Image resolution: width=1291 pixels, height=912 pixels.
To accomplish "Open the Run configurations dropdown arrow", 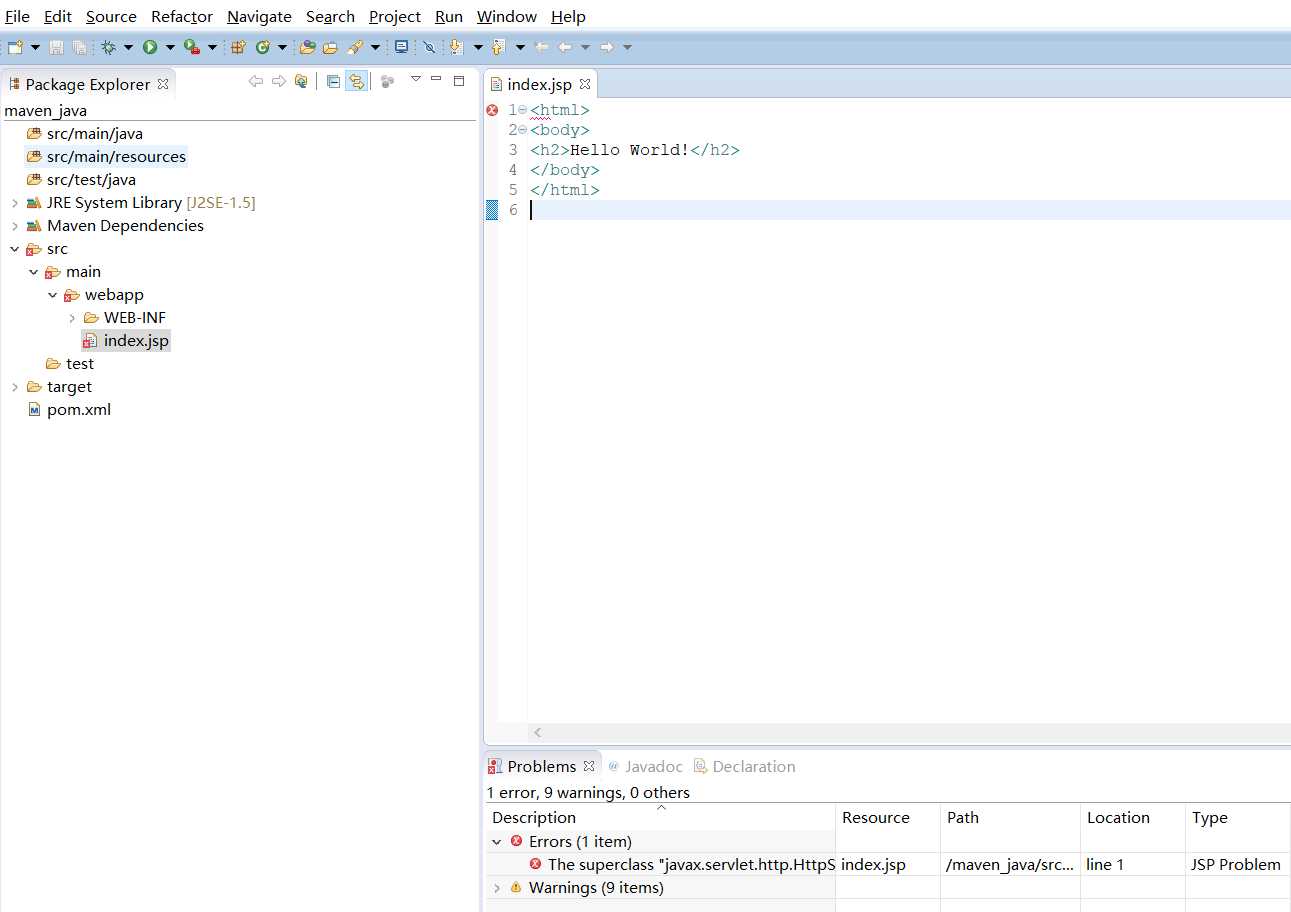I will (170, 47).
